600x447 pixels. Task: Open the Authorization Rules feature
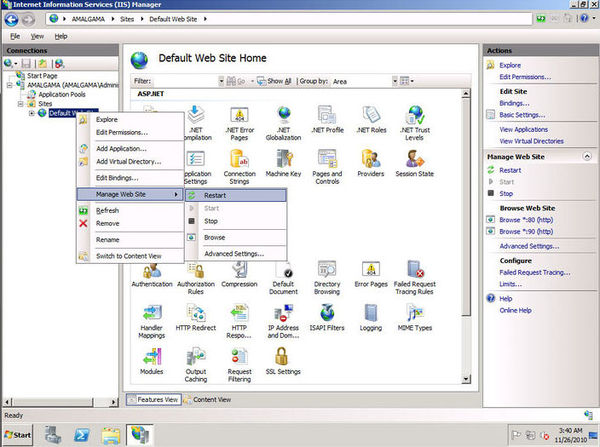[196, 278]
